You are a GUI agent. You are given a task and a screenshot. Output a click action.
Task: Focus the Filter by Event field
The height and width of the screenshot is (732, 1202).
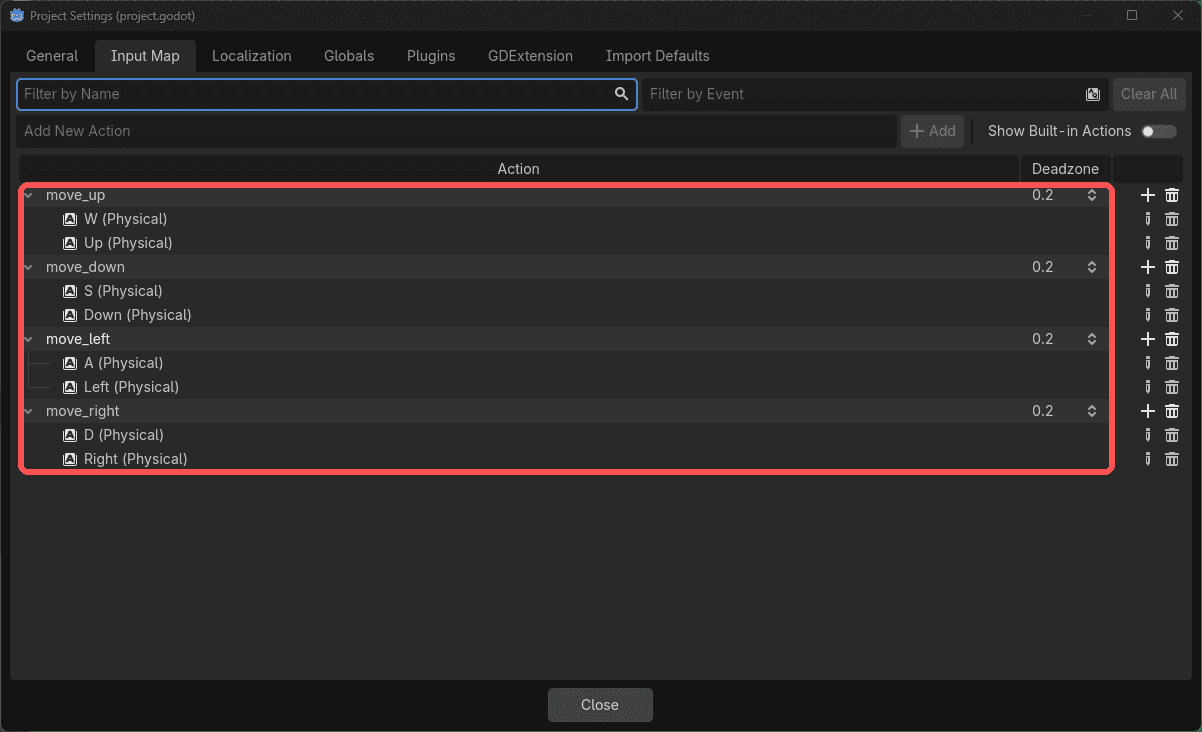[x=875, y=94]
